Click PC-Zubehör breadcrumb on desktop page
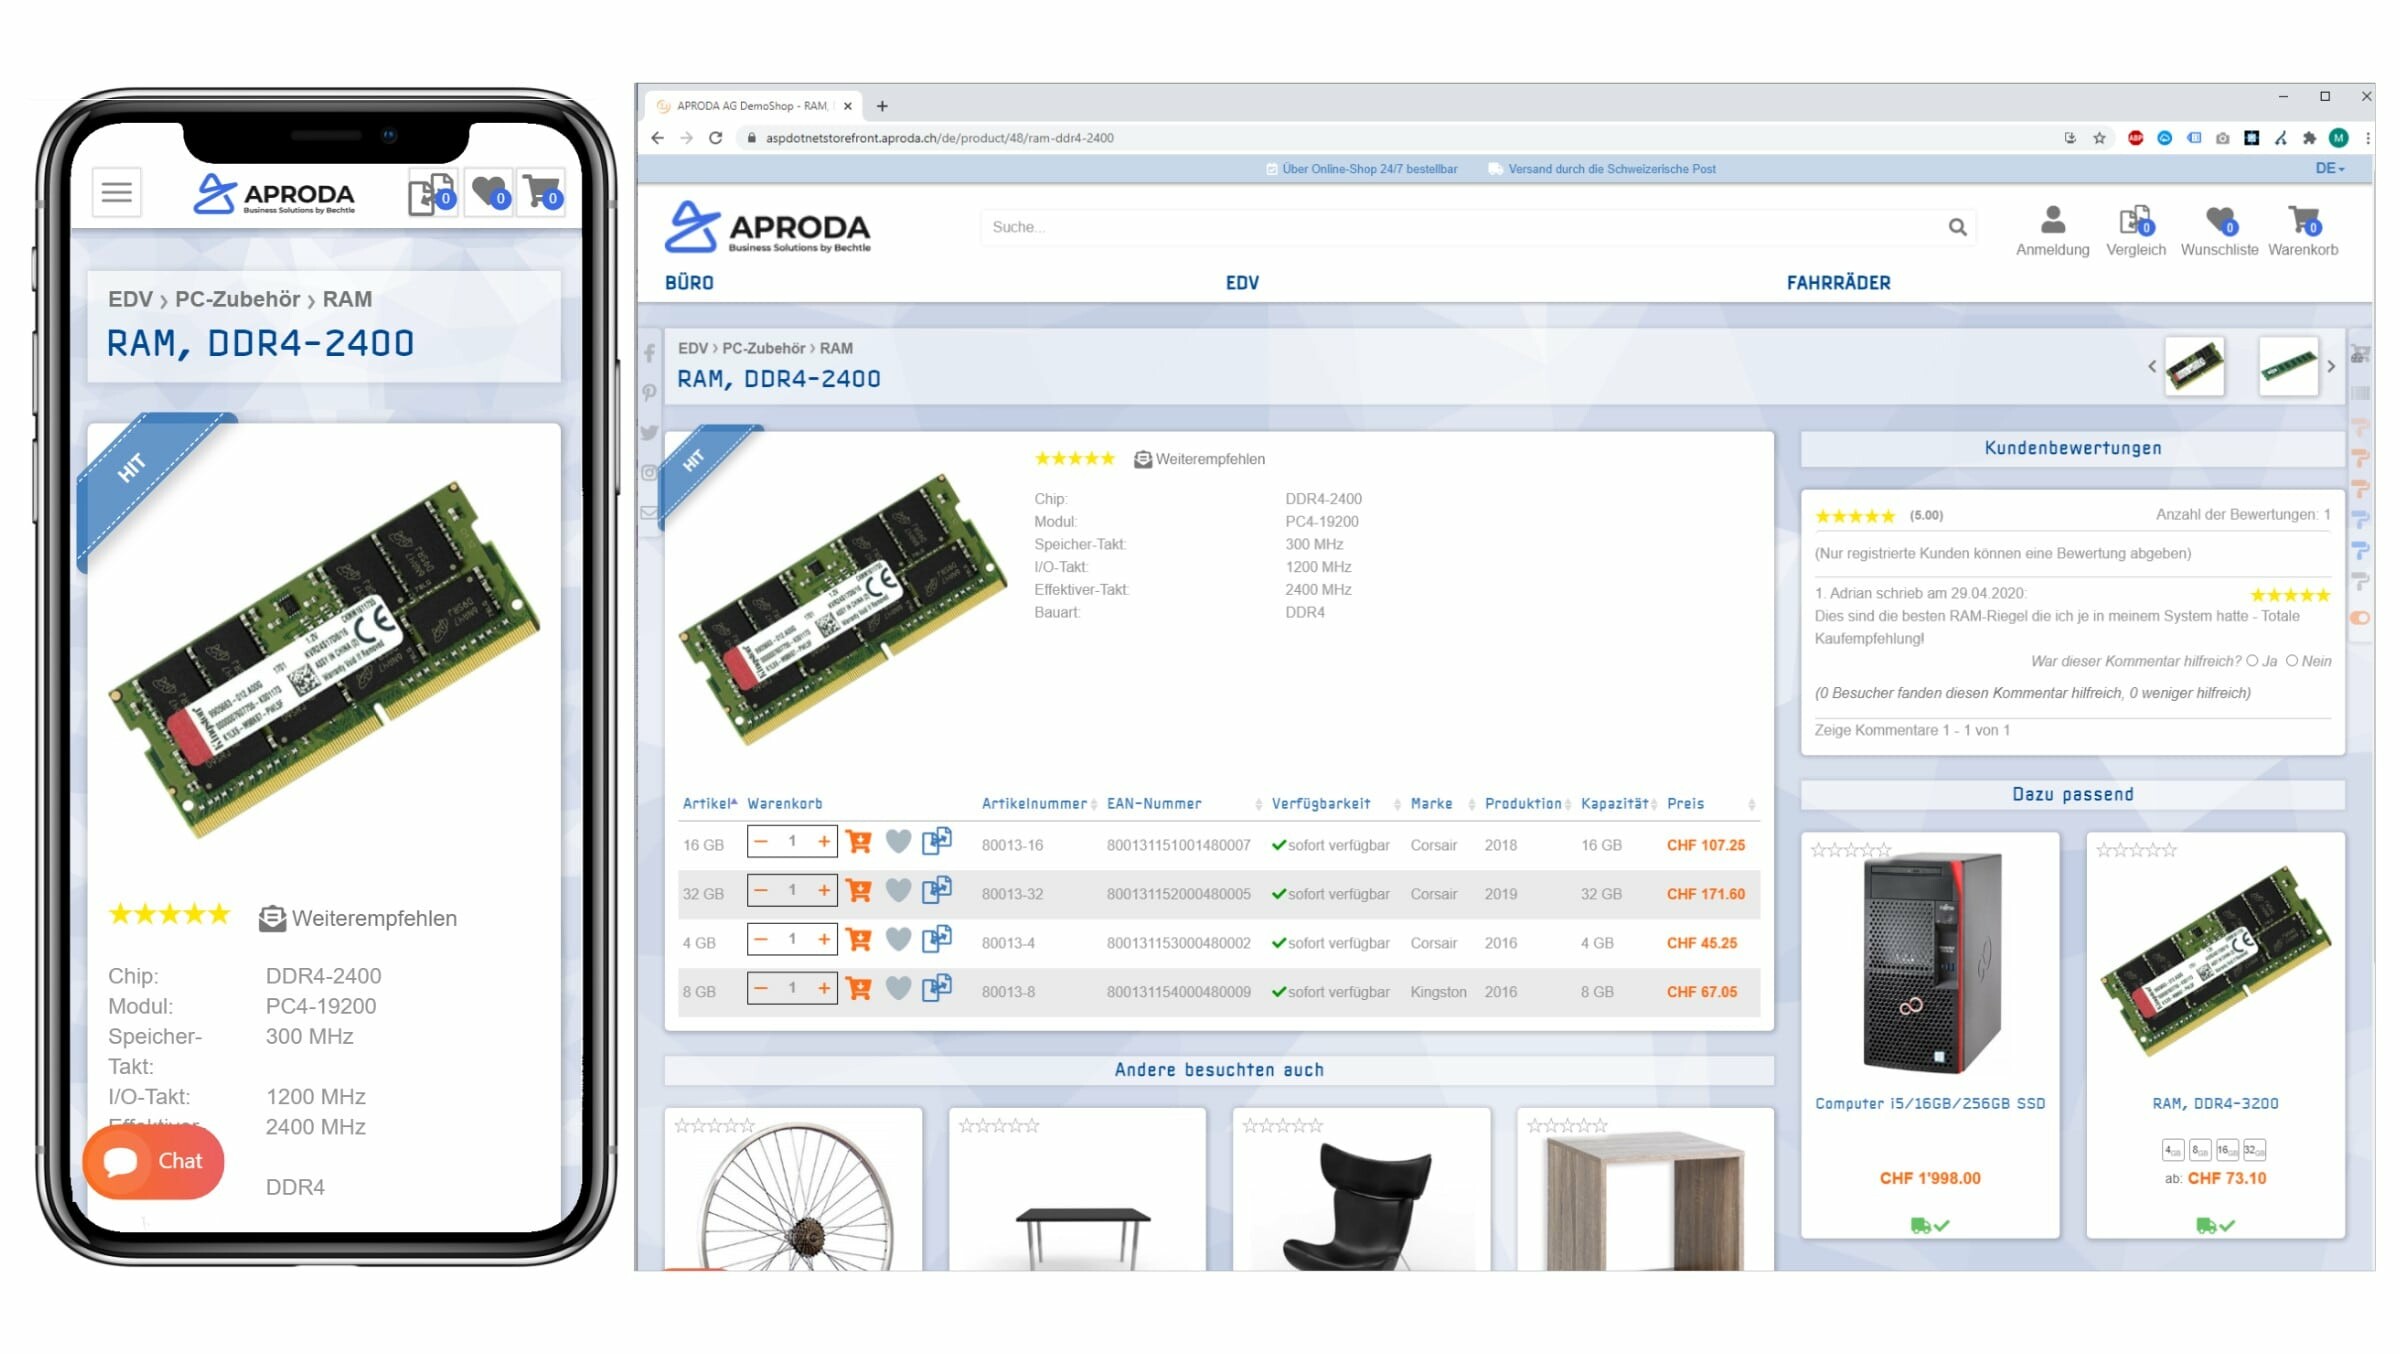 click(x=763, y=348)
